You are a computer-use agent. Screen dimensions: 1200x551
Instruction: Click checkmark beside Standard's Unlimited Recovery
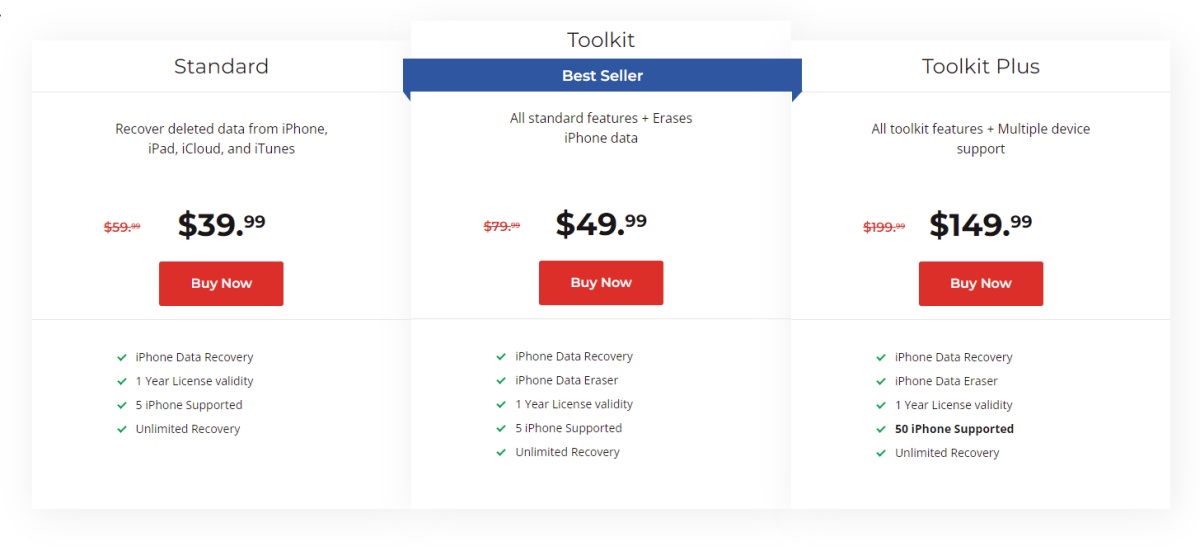click(122, 429)
